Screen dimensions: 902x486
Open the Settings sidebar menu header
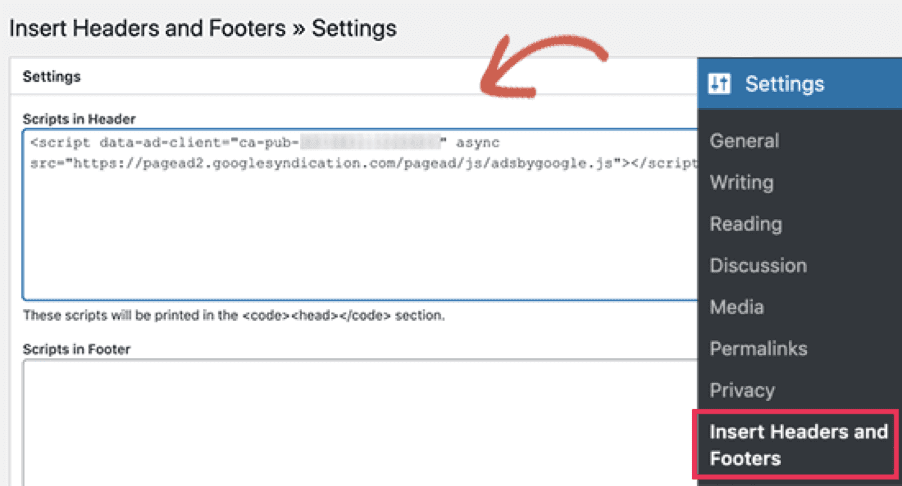click(800, 84)
